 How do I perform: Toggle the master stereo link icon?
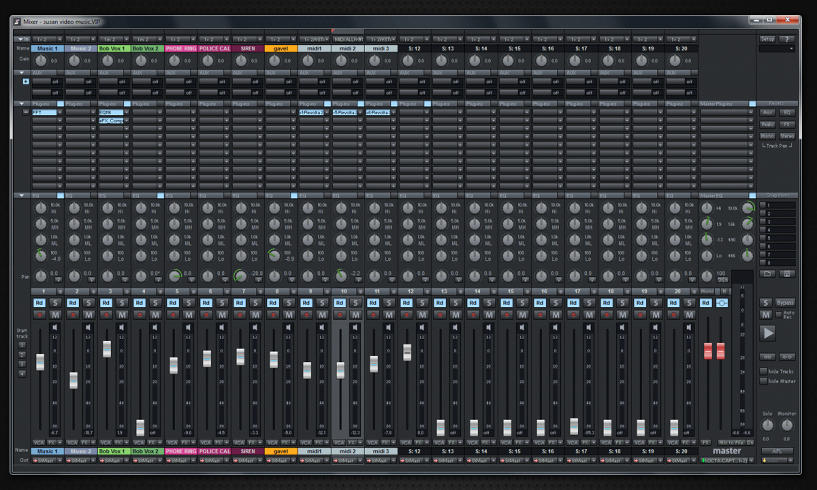tap(722, 303)
